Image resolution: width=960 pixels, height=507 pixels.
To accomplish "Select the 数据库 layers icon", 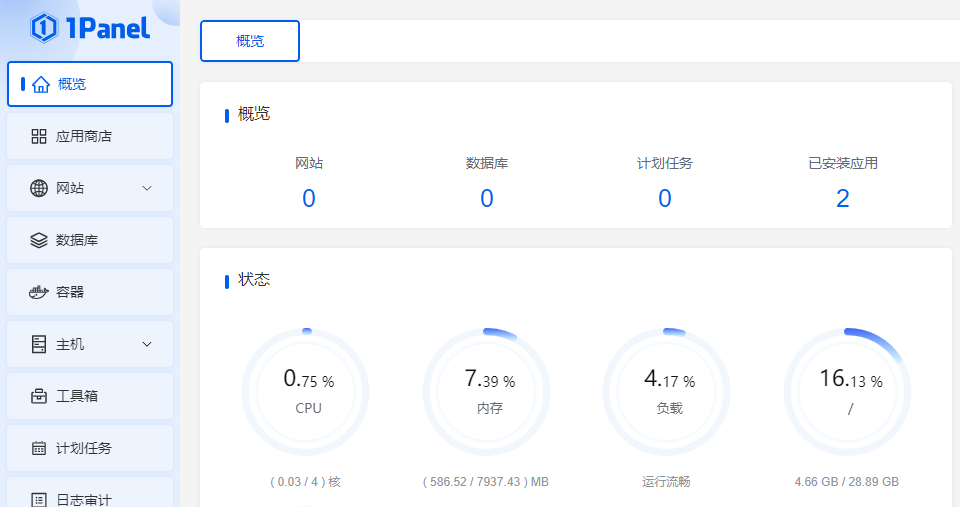I will pyautogui.click(x=39, y=240).
